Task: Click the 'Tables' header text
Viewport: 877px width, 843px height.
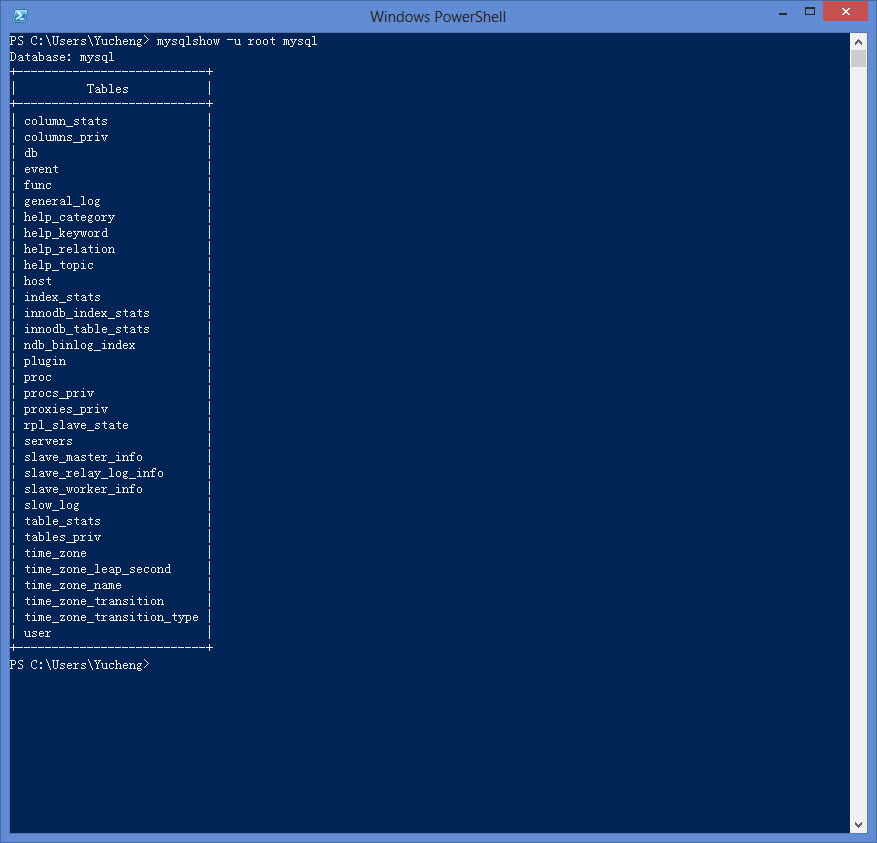Action: pos(107,89)
